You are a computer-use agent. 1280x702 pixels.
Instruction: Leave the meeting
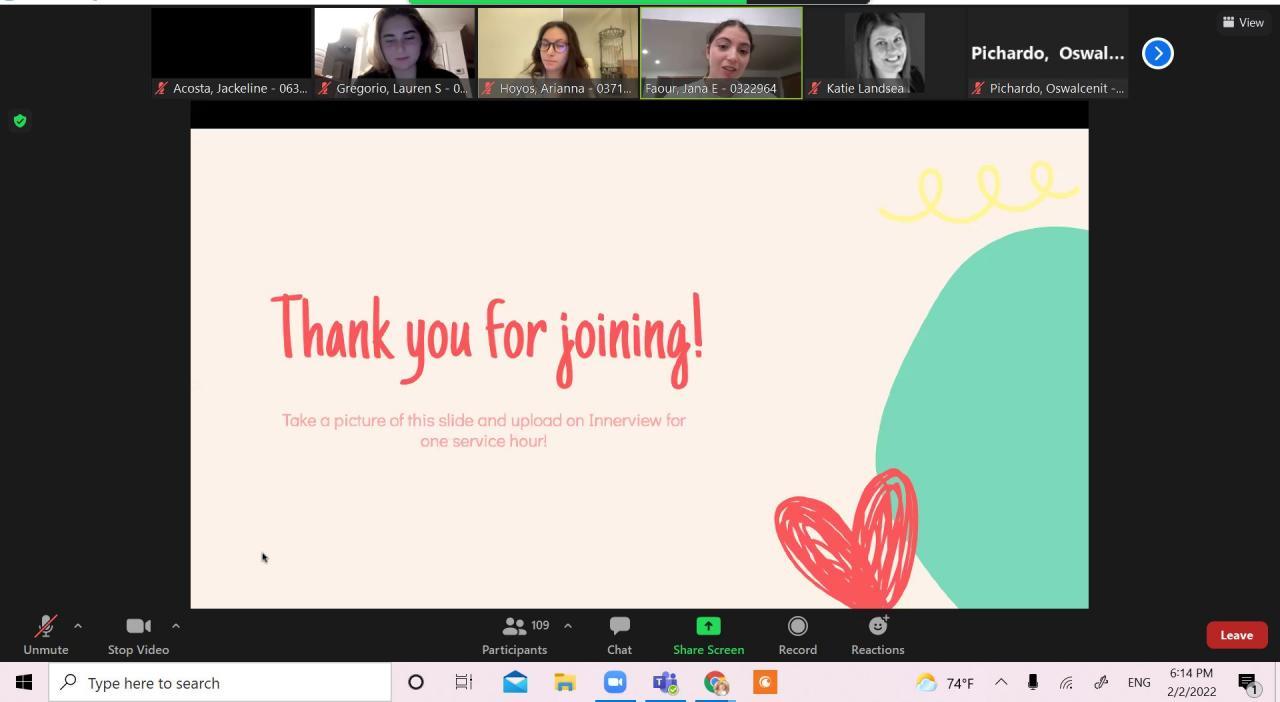(x=1237, y=635)
